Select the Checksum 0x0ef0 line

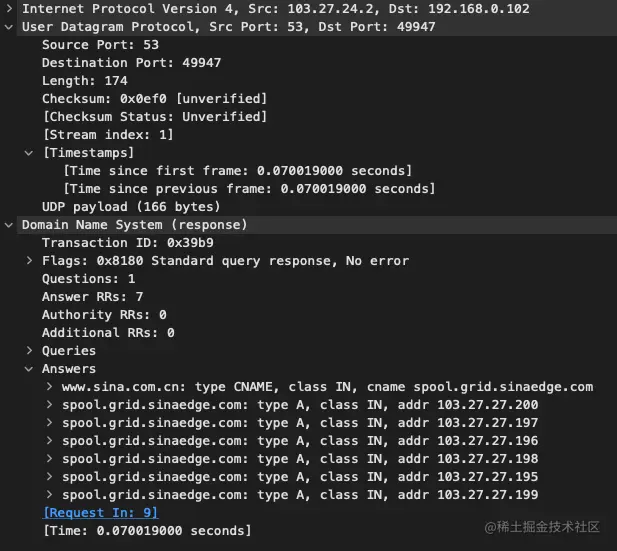tap(155, 99)
